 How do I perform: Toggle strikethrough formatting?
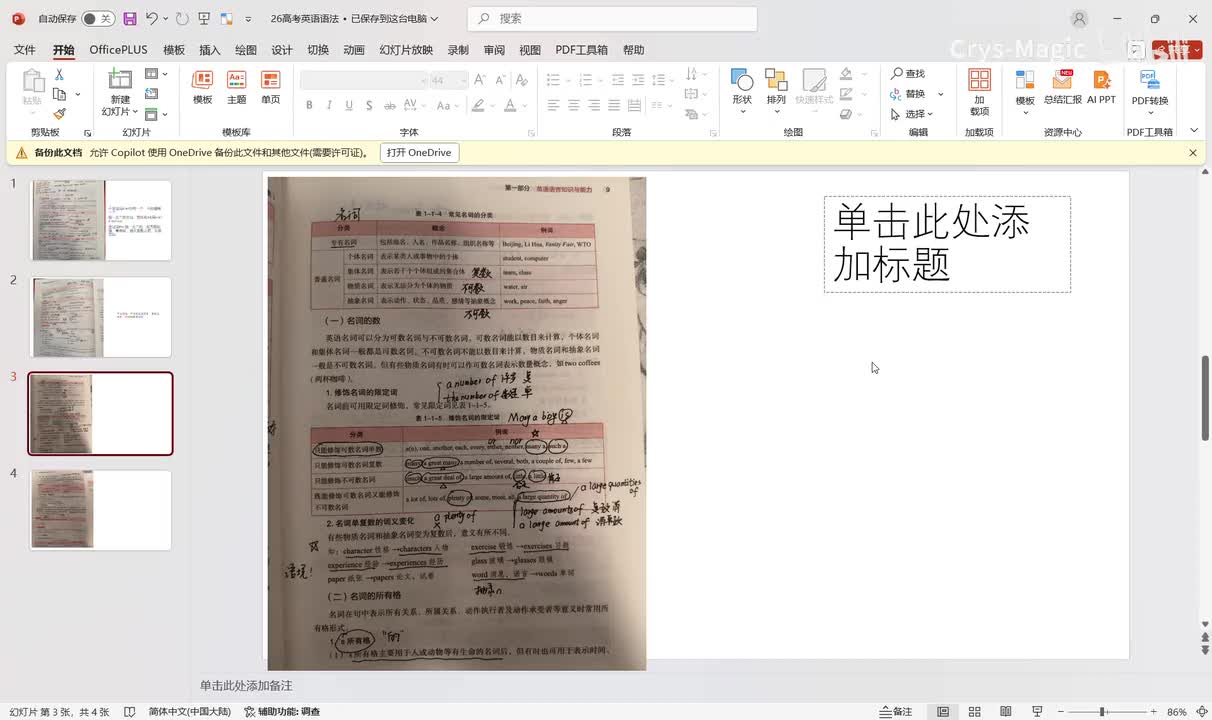pos(390,105)
